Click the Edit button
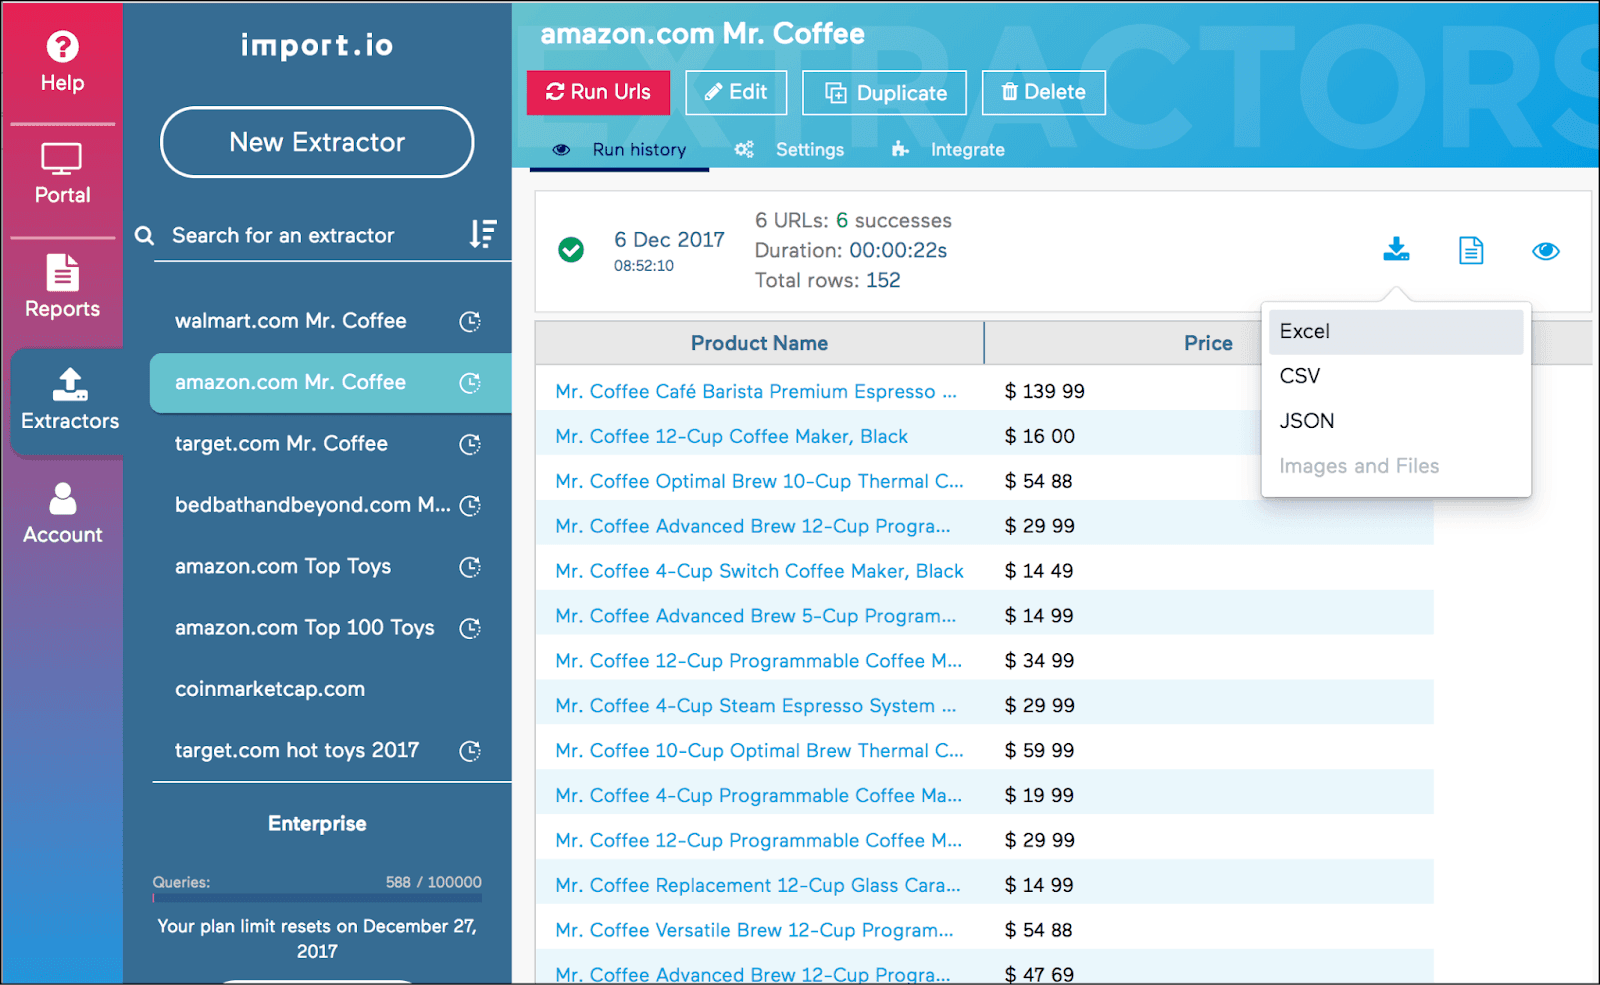Viewport: 1600px width, 985px height. pos(736,92)
